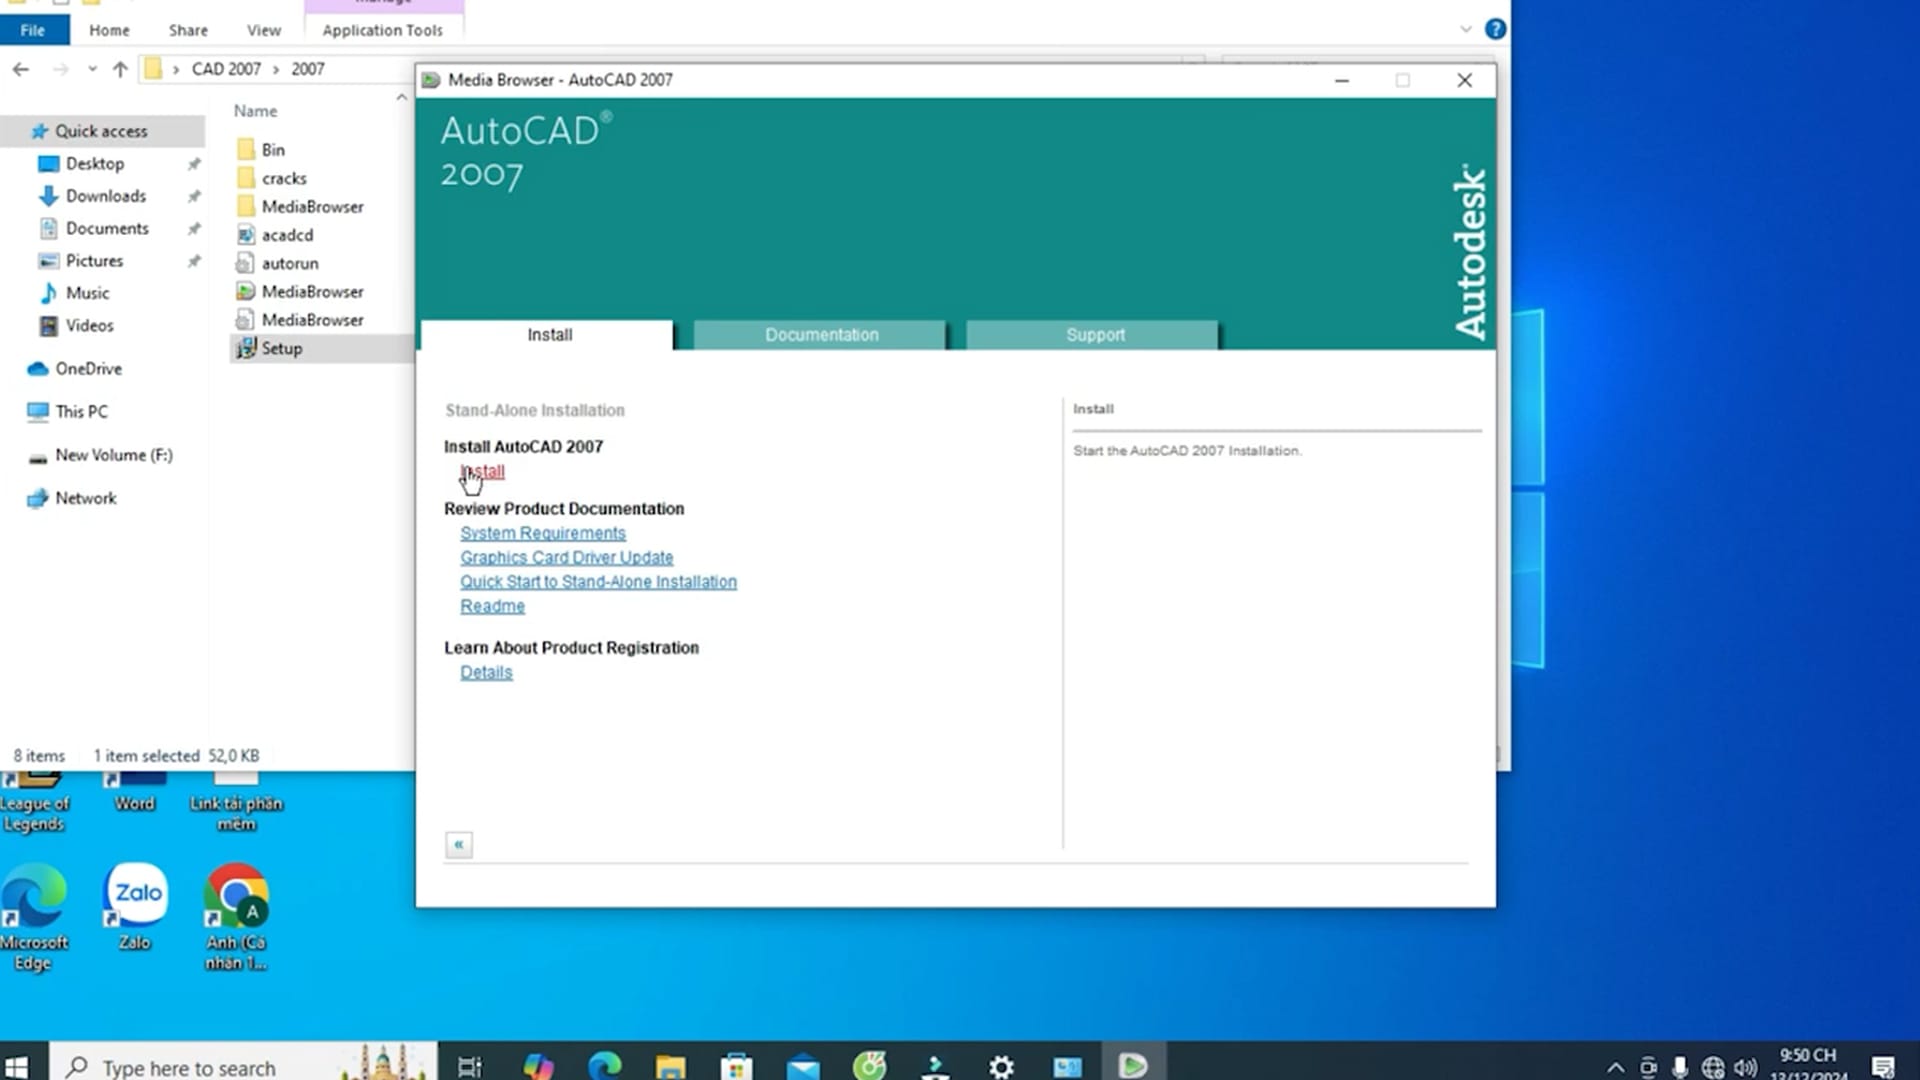Select This PC in the navigation pane
The width and height of the screenshot is (1920, 1080).
click(81, 411)
